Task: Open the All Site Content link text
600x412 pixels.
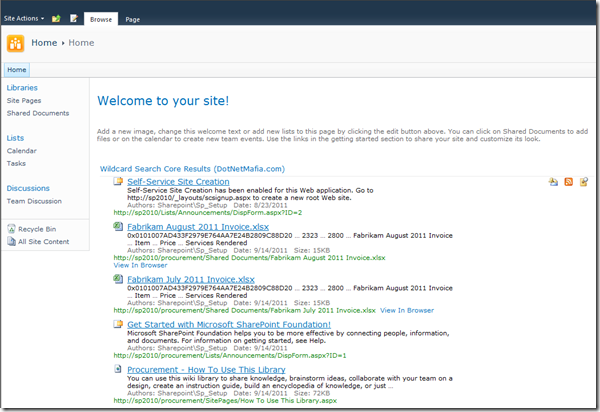Action: tap(44, 242)
